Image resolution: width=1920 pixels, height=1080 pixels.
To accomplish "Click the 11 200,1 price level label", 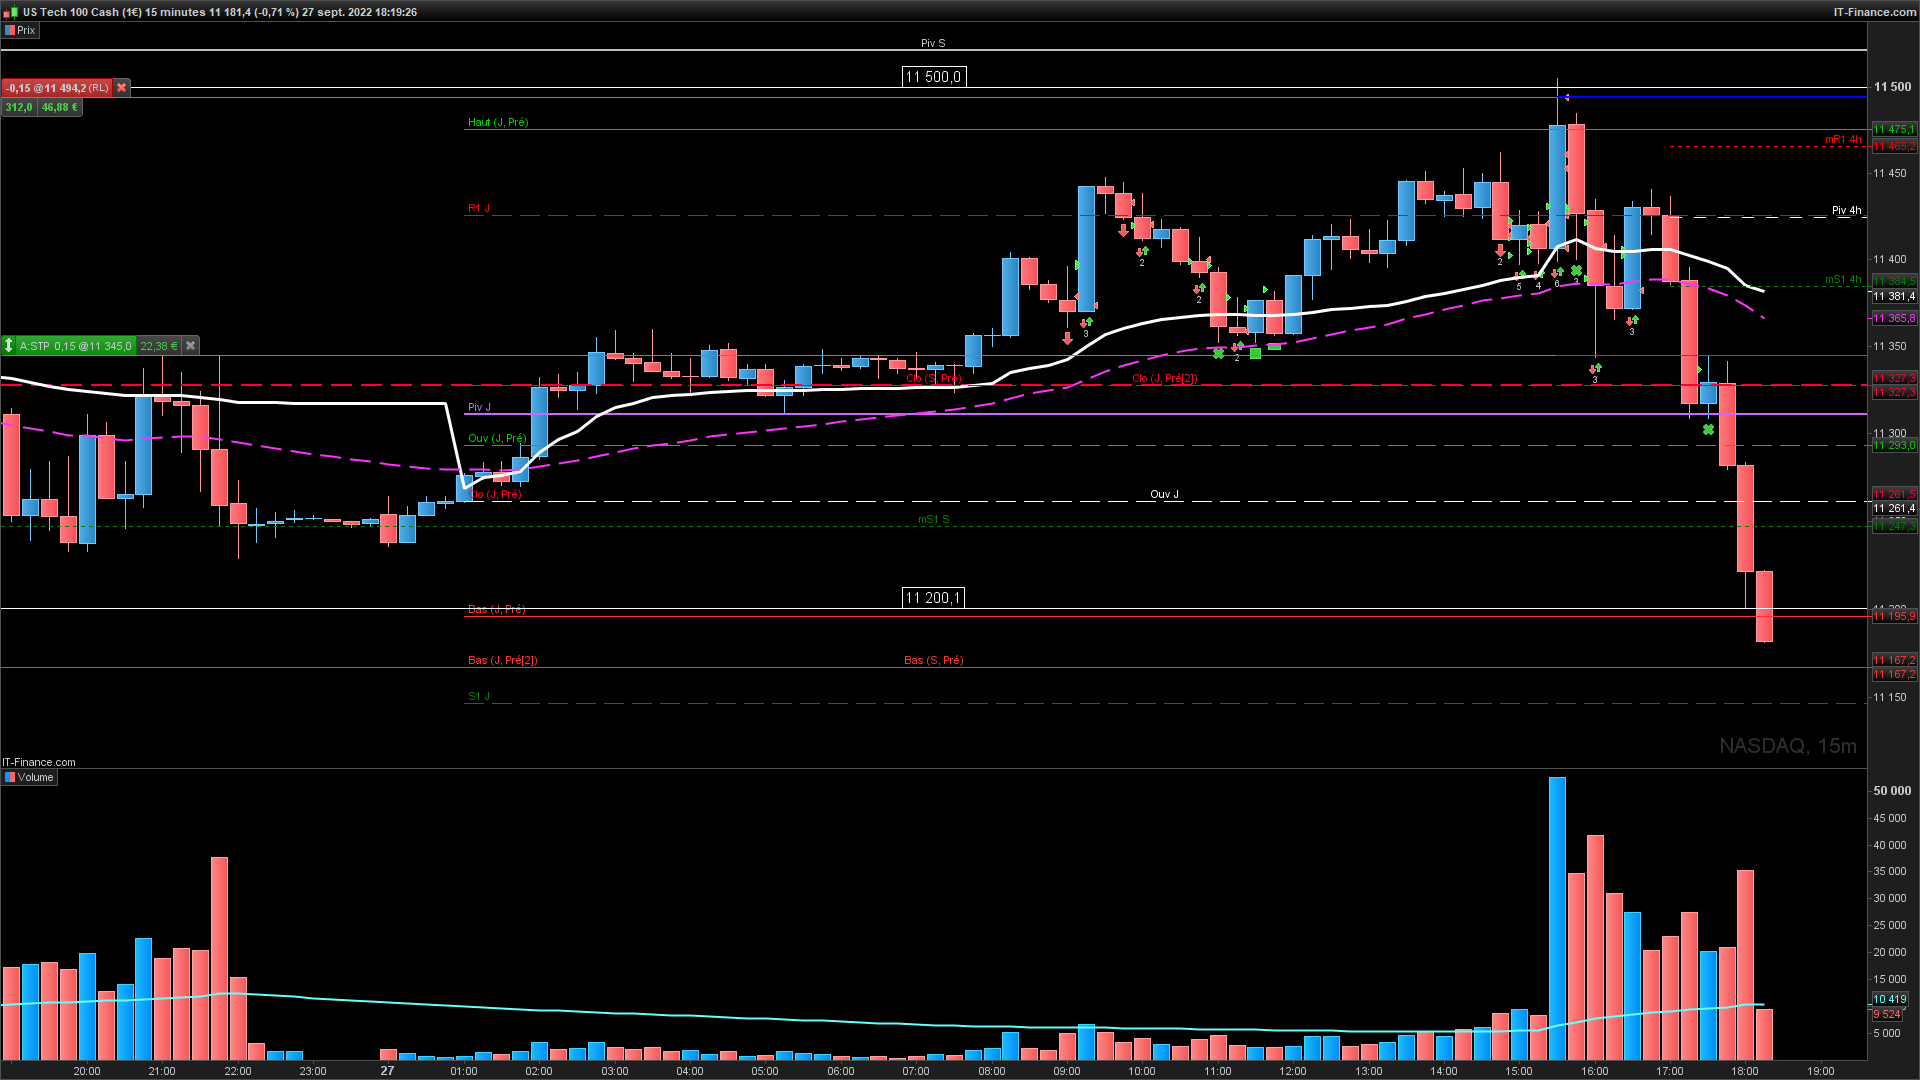I will [932, 598].
